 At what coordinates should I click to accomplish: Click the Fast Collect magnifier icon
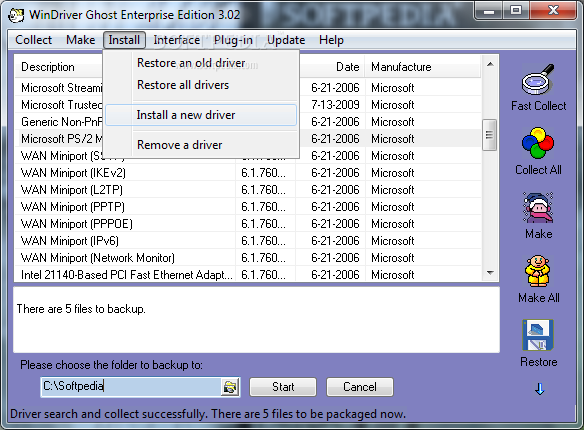[538, 80]
